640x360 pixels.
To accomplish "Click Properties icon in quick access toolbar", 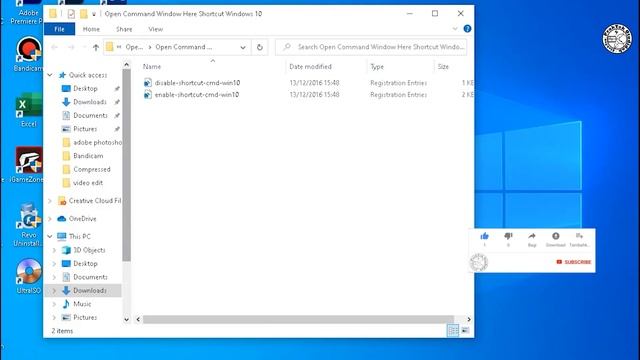I will [x=71, y=14].
